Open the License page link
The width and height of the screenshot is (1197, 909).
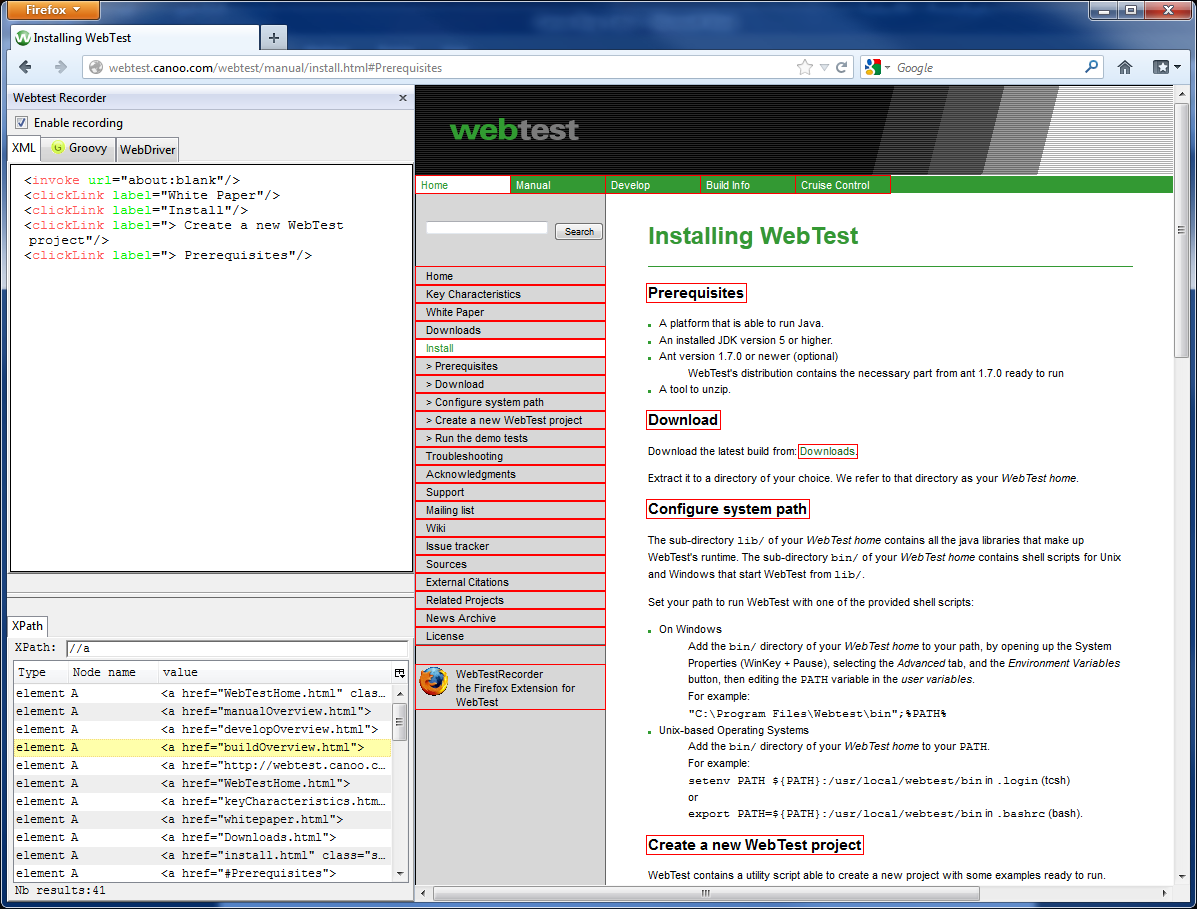point(511,637)
